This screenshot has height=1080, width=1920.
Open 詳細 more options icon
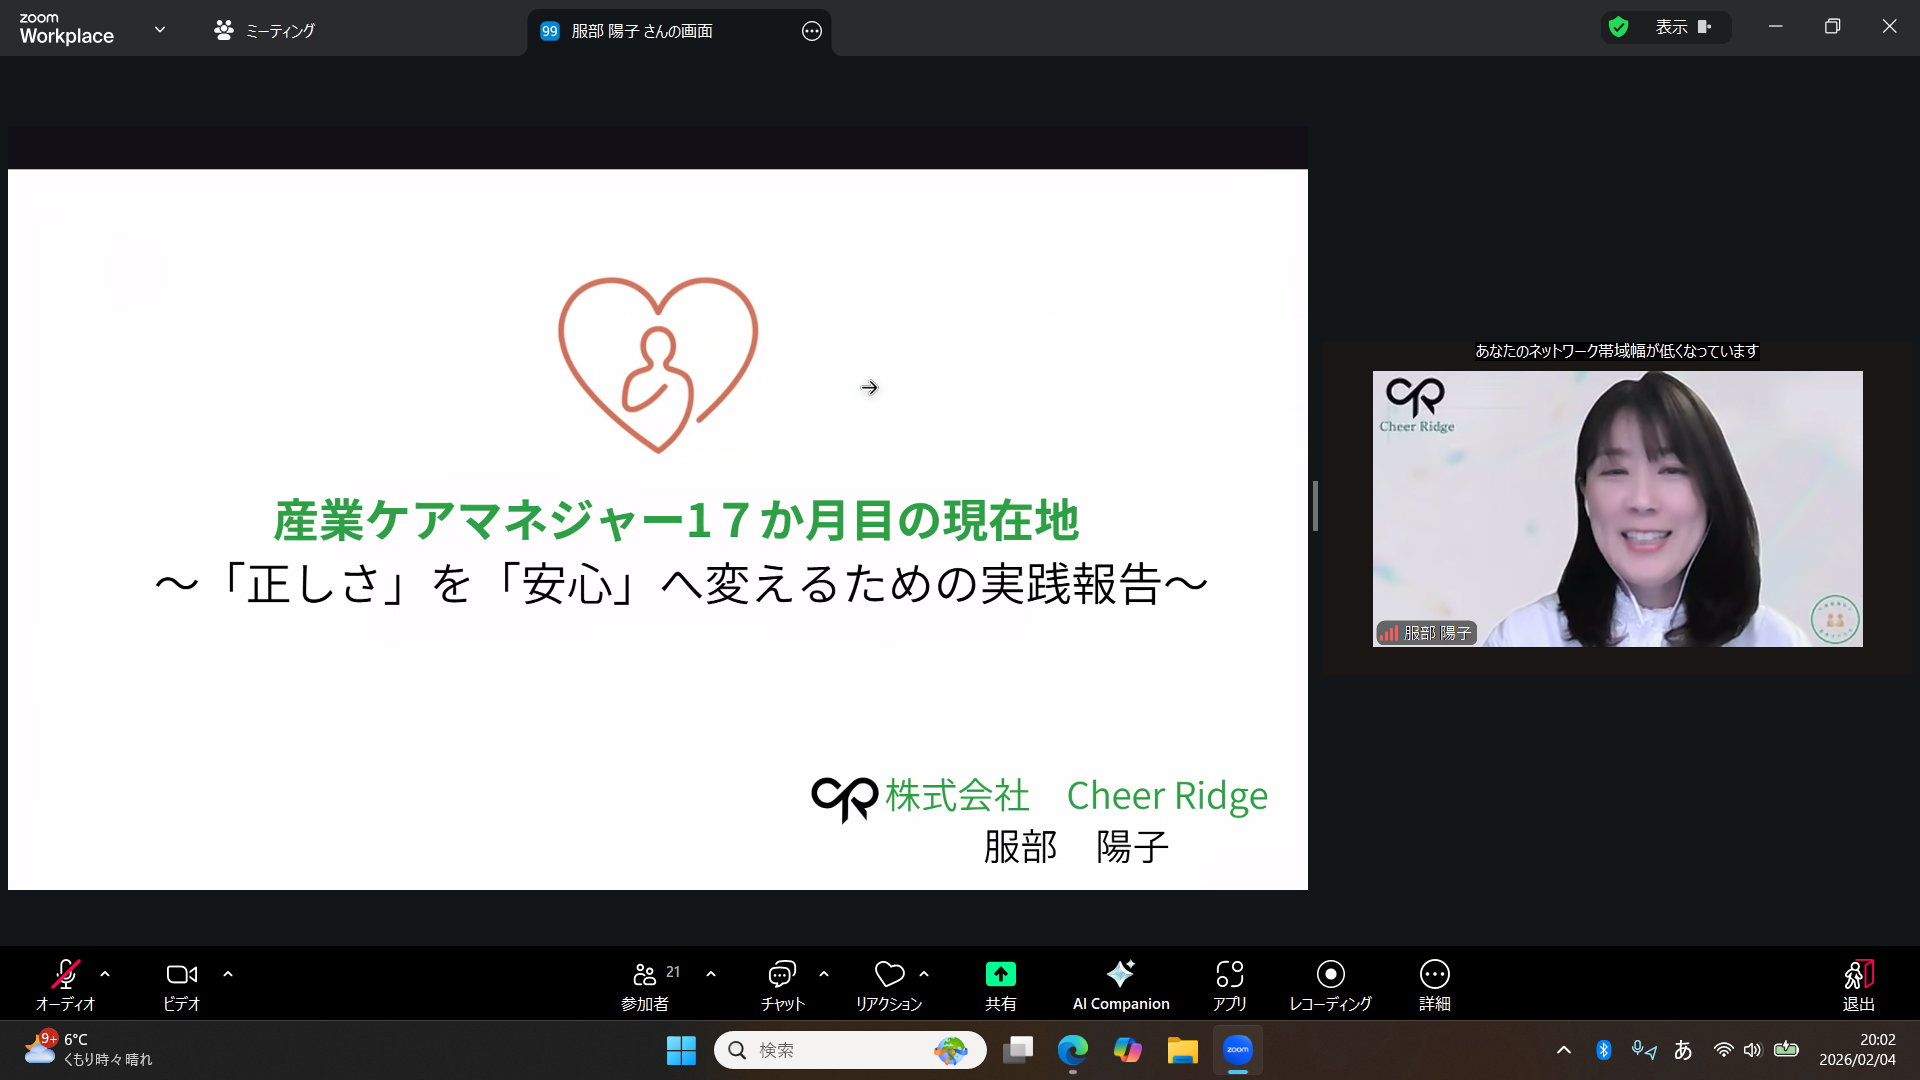pos(1434,975)
